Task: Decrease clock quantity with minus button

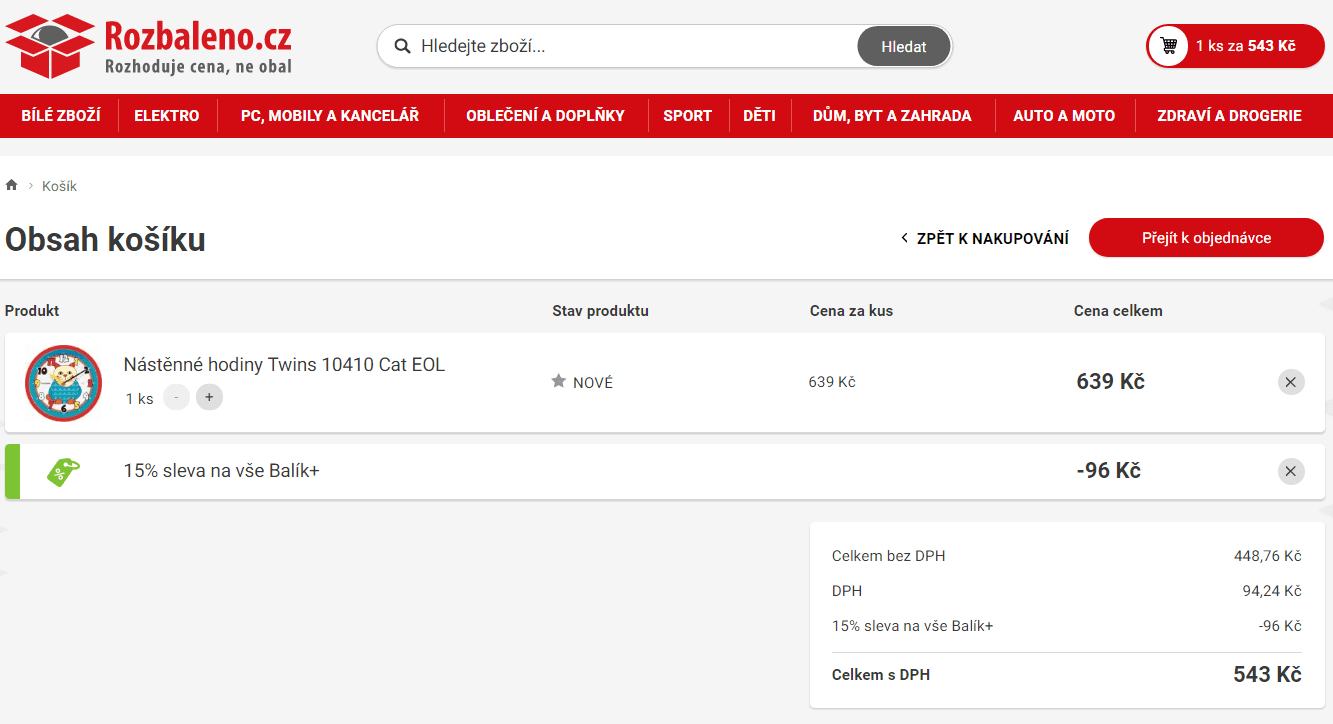Action: click(x=176, y=397)
